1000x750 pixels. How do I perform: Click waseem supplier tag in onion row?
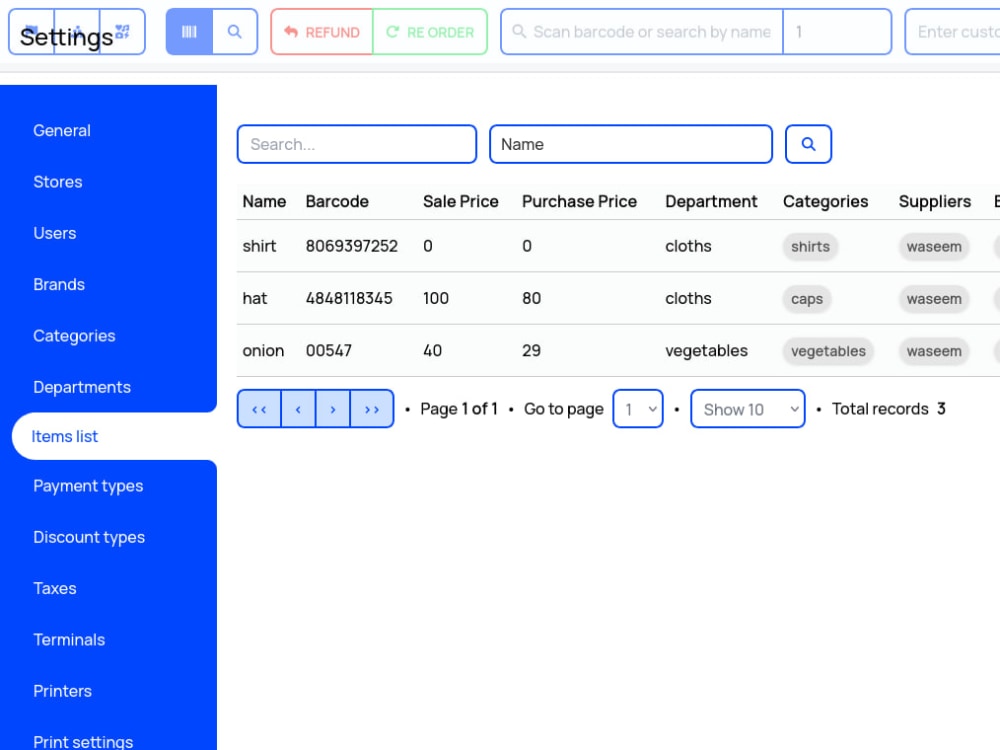click(x=934, y=351)
